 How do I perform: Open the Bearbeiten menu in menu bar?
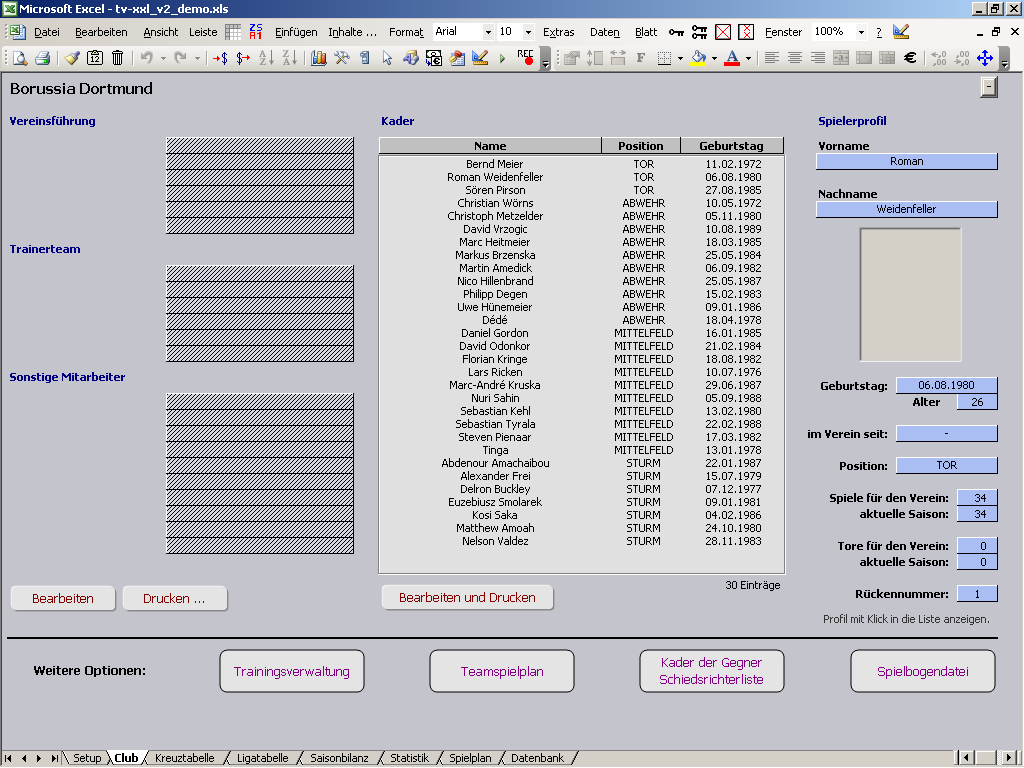[101, 32]
